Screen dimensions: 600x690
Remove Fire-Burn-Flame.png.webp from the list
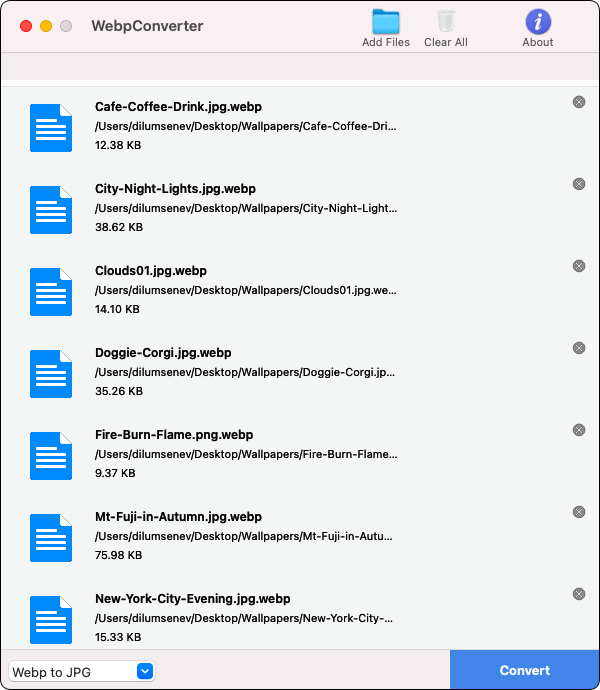click(579, 430)
